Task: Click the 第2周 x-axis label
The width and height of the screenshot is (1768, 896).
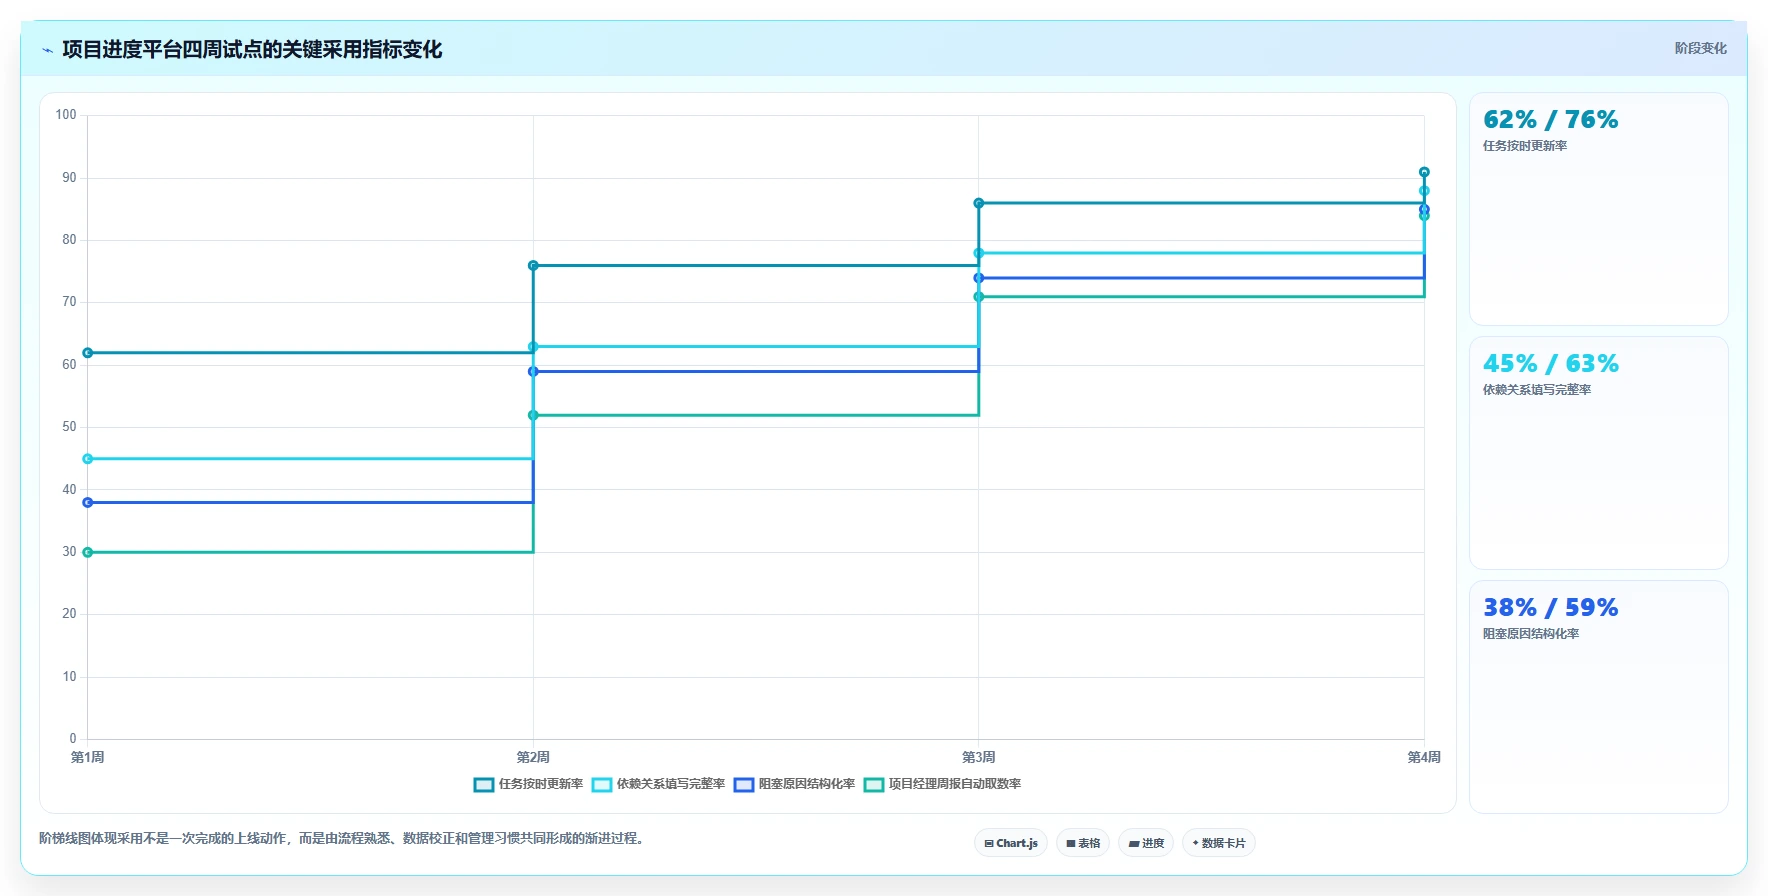Action: (533, 757)
